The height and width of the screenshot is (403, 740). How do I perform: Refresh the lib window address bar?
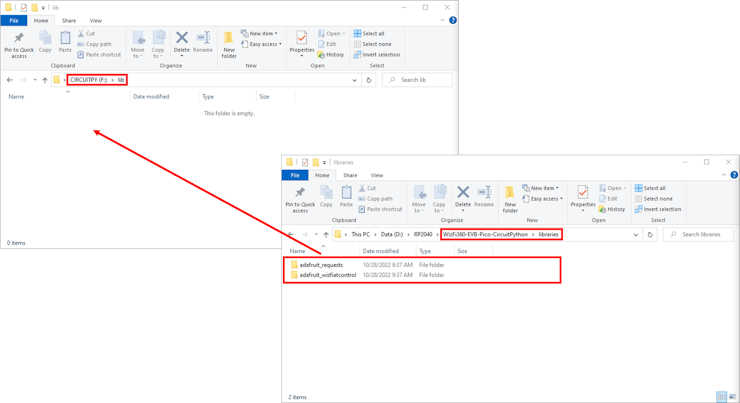(x=369, y=80)
